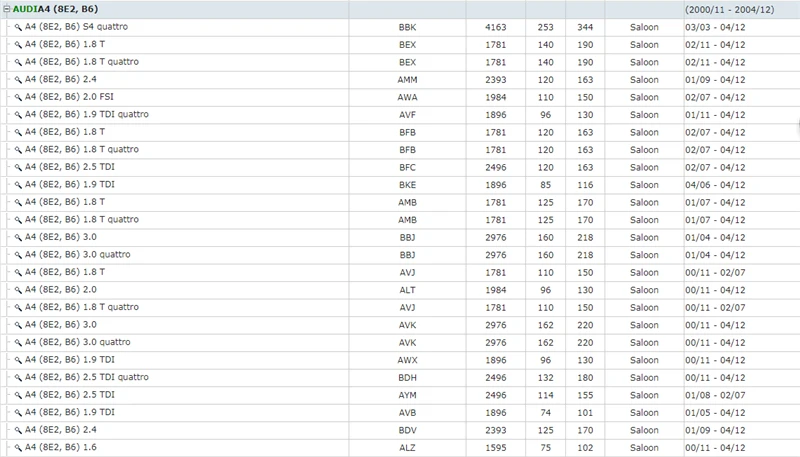Click magnifier icon of the 3.0 AVK non-quattro row
The height and width of the screenshot is (457, 800).
18,325
